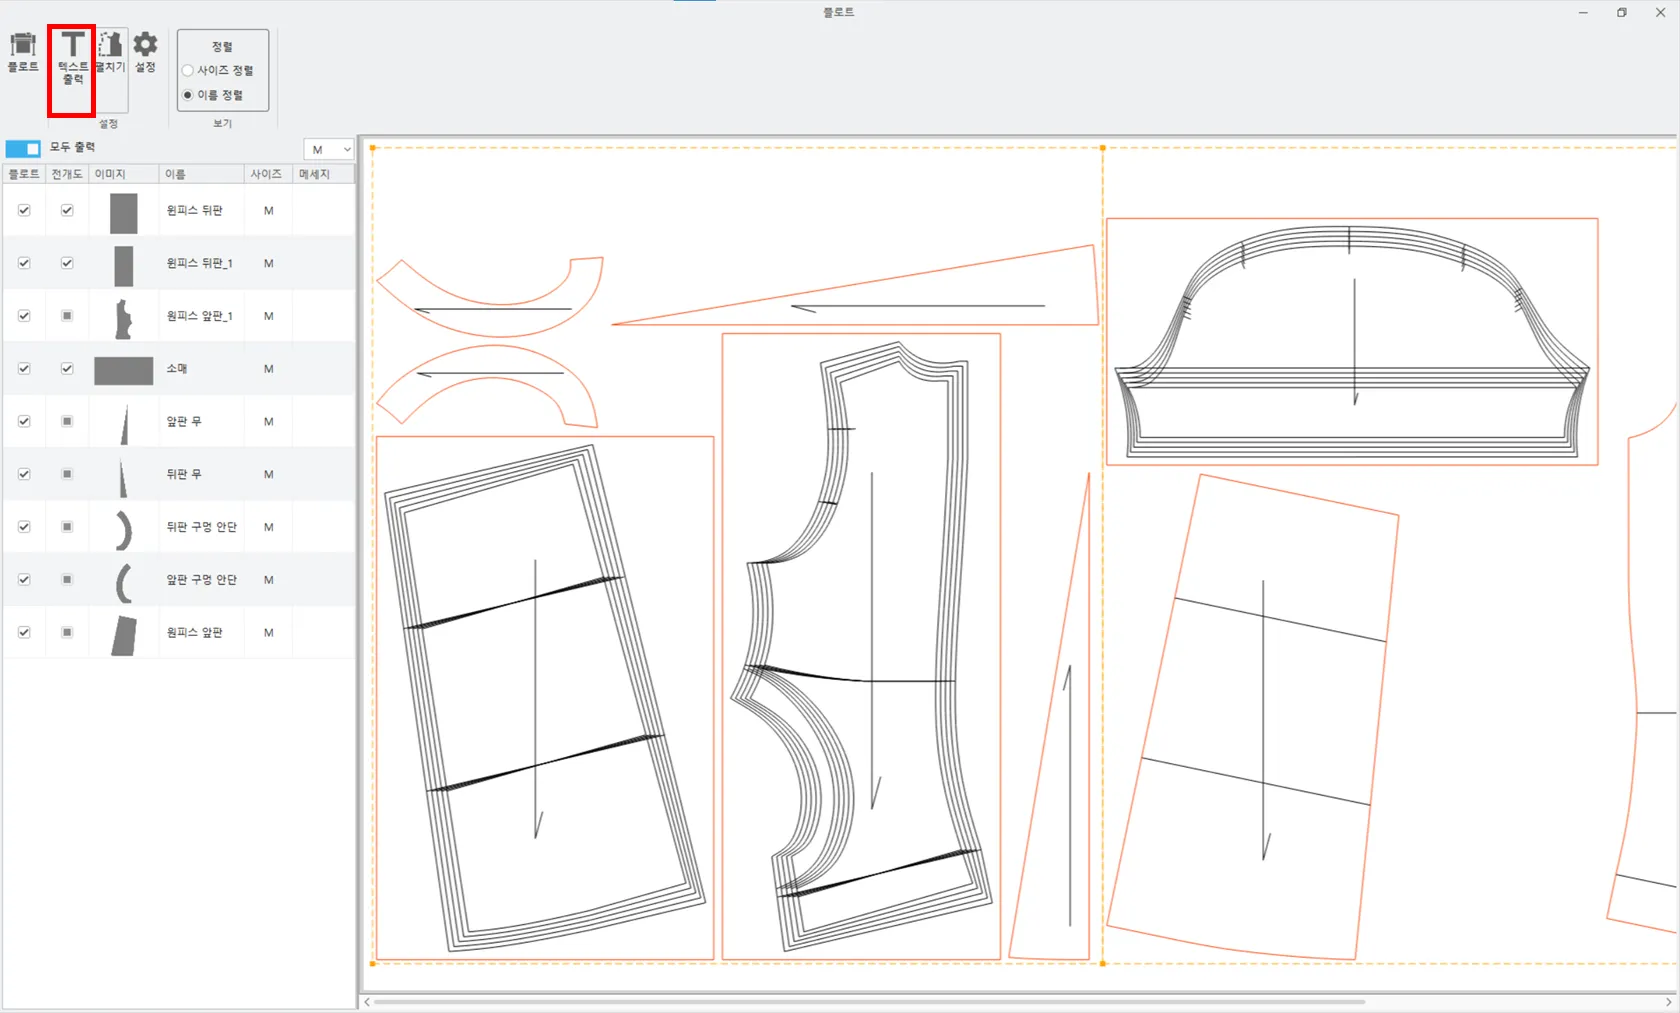Uncheck 전개도 checkbox for 원피스 뒤판_1

click(67, 264)
